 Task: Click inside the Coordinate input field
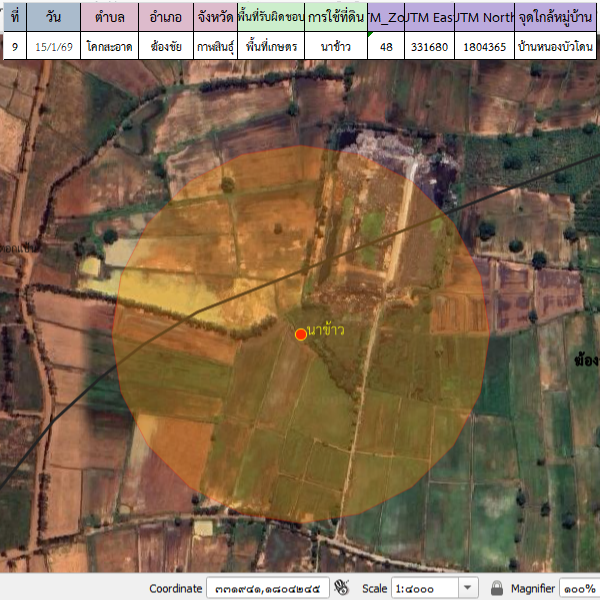point(267,588)
